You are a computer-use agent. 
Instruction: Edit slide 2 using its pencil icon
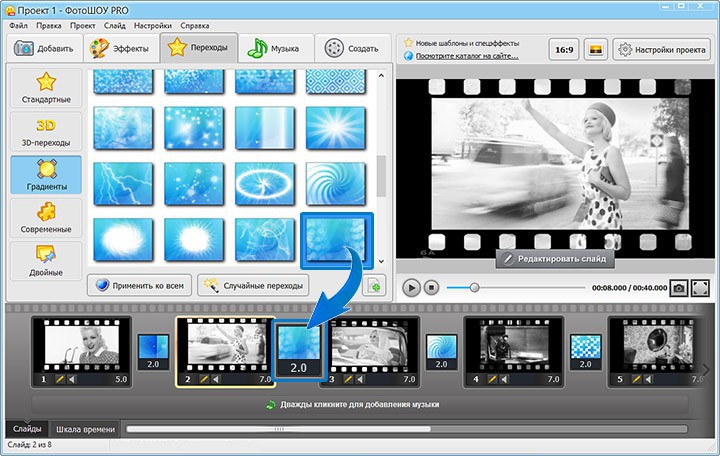point(204,379)
